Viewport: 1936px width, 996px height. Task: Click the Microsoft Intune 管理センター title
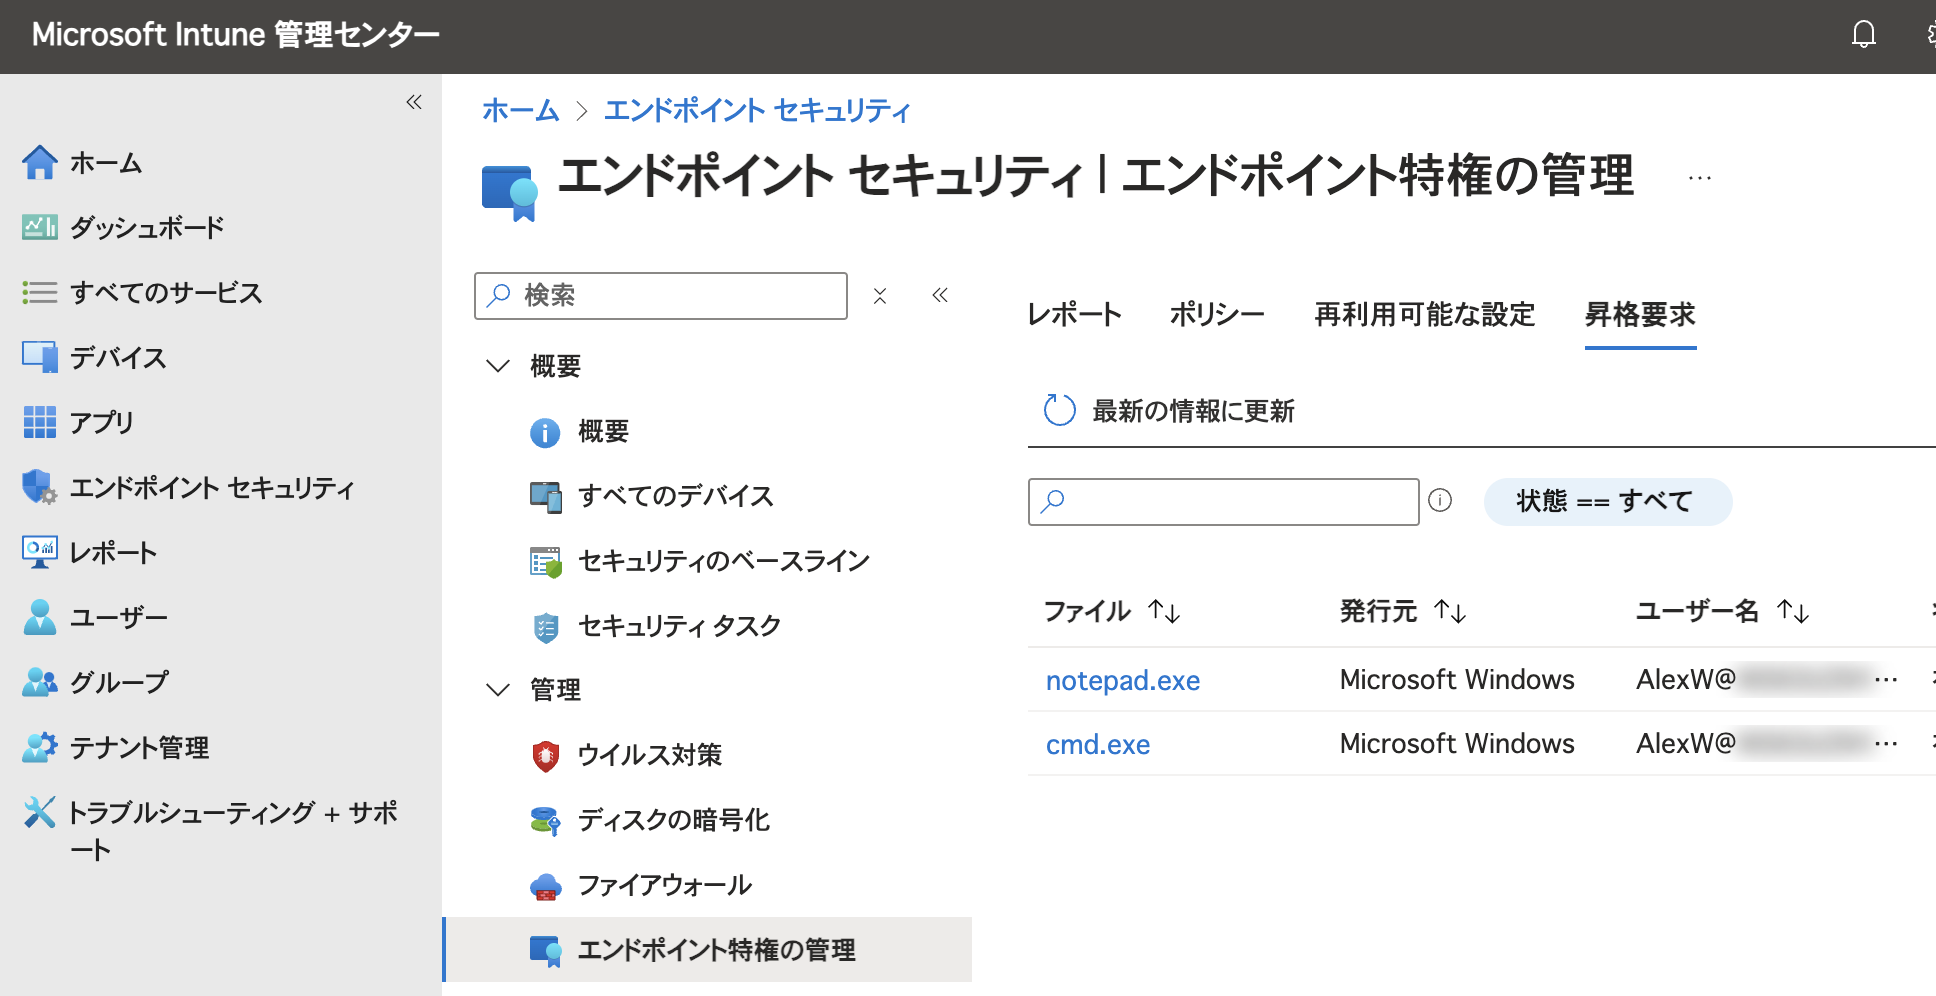(236, 35)
